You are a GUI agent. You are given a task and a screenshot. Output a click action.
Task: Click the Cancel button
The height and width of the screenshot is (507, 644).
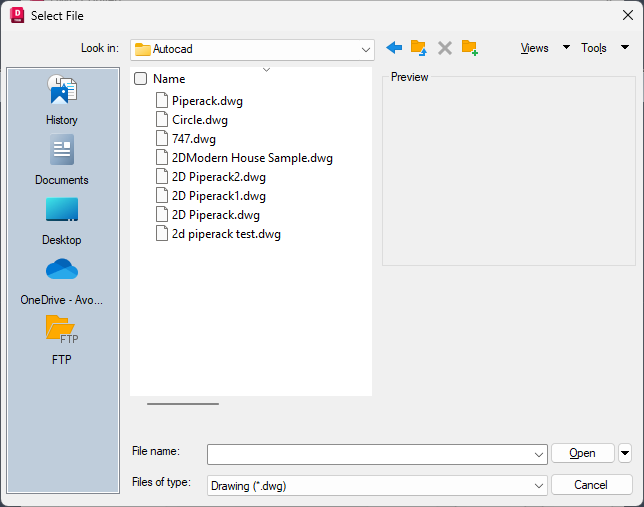tap(591, 485)
